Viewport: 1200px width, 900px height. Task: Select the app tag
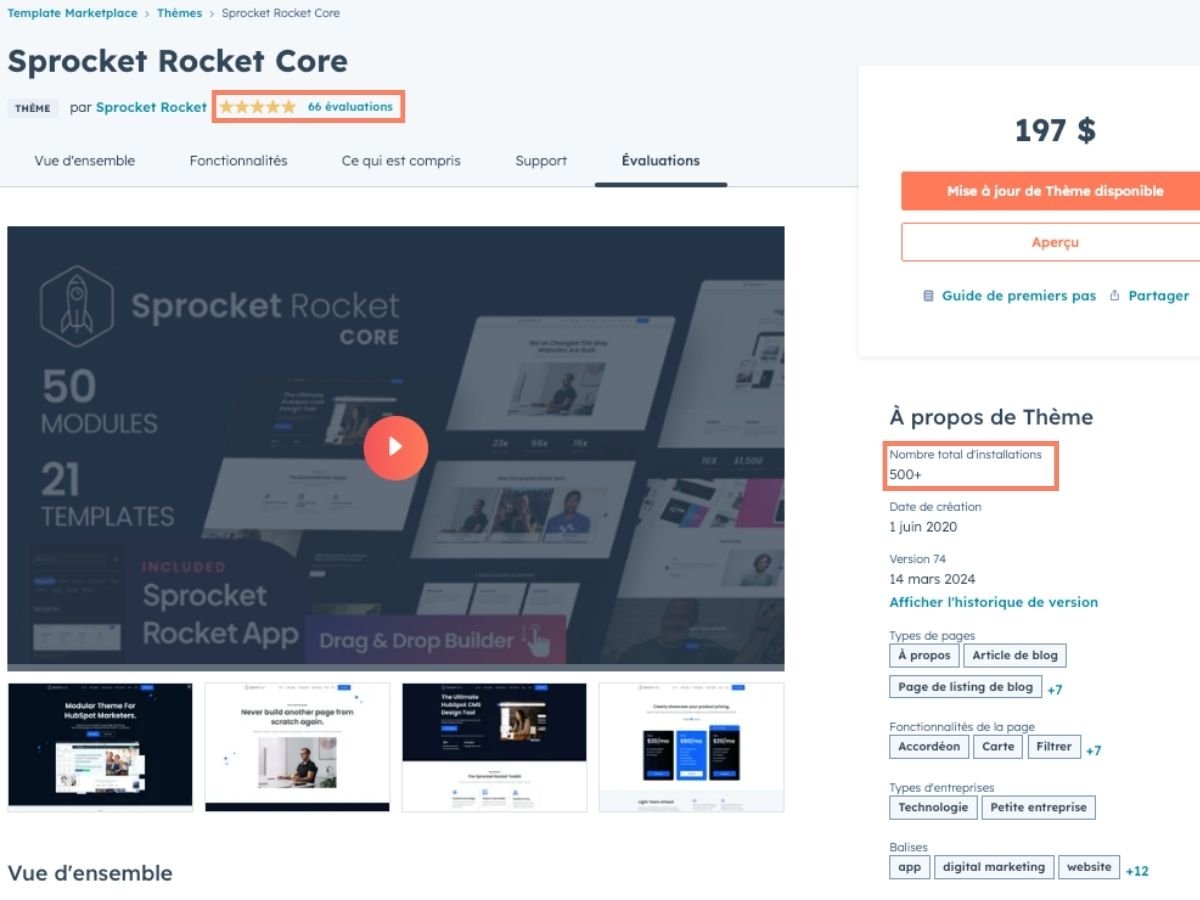pos(910,867)
